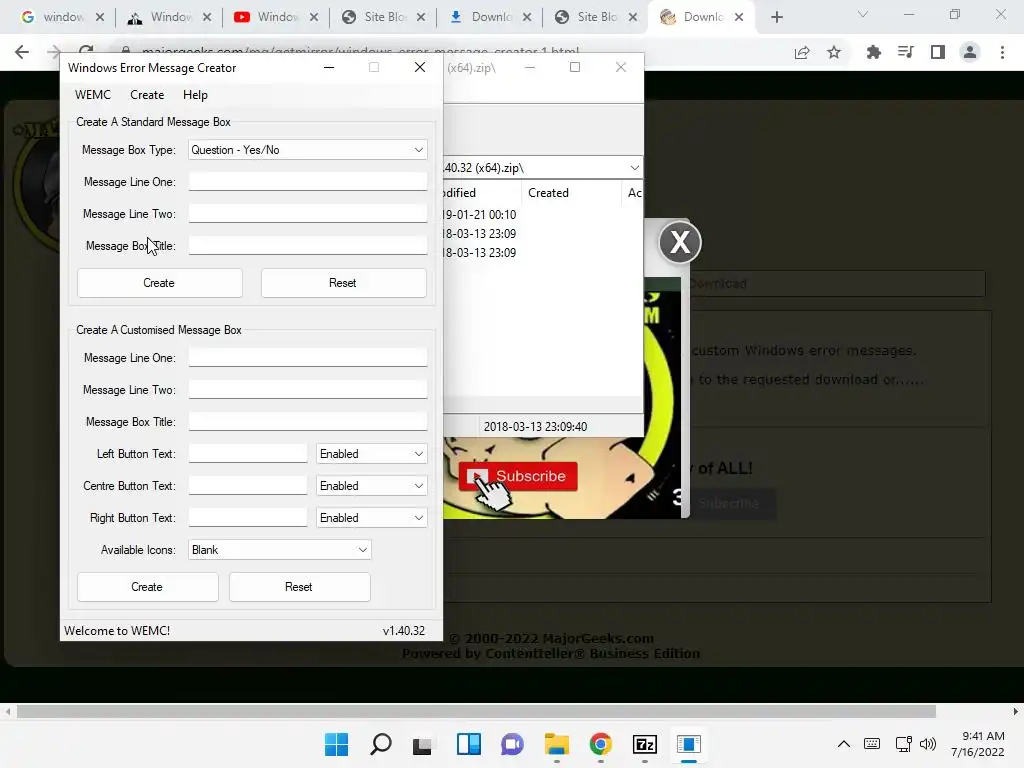This screenshot has height=768, width=1024.
Task: Expand Centre Button Enabled dropdown
Action: pos(372,486)
